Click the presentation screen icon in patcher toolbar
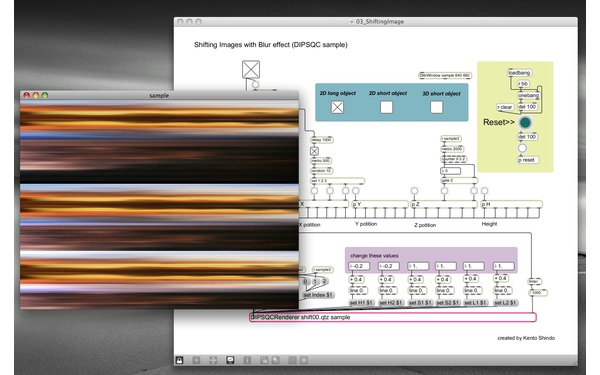600x375 pixels. [x=230, y=360]
